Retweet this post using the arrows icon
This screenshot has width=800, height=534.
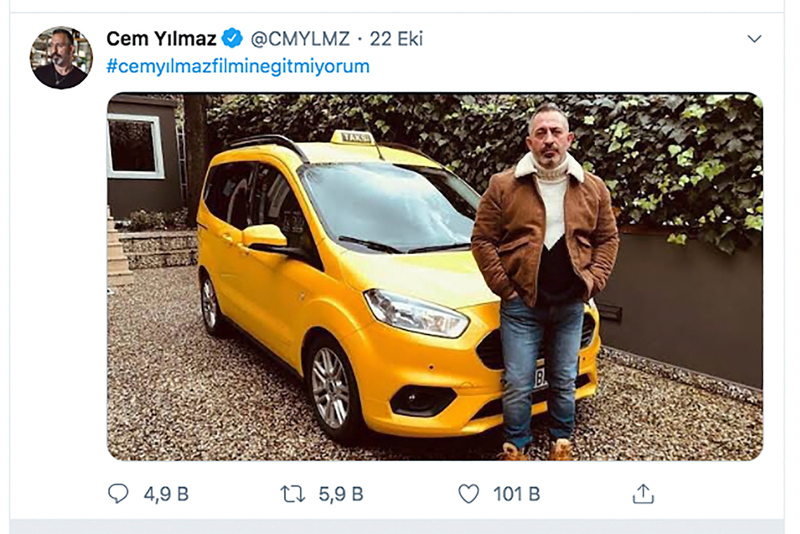[293, 493]
